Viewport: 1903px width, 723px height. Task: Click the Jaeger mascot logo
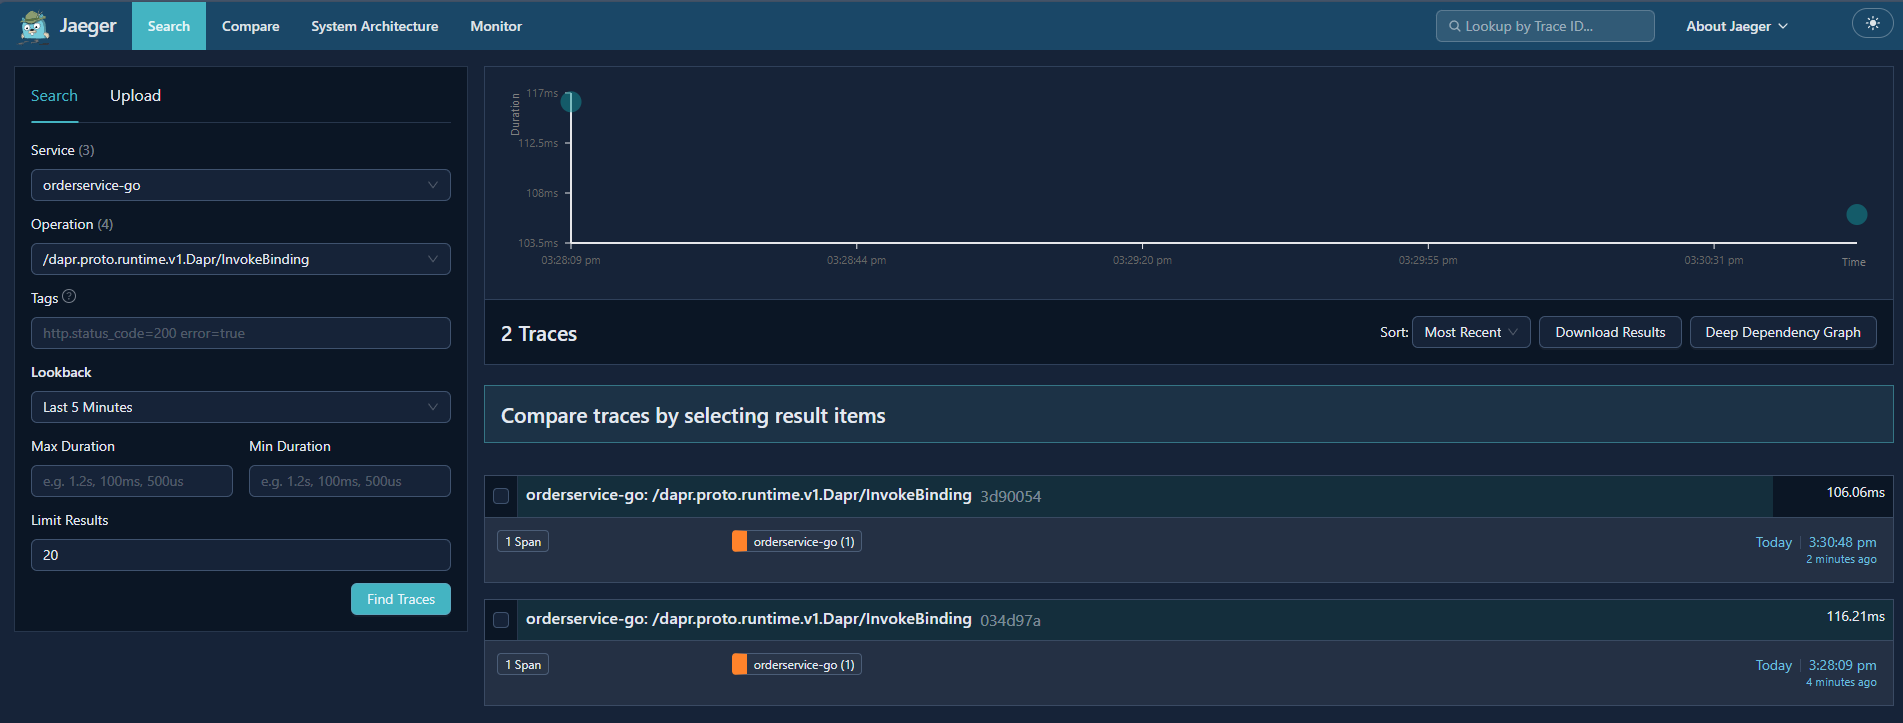(34, 26)
